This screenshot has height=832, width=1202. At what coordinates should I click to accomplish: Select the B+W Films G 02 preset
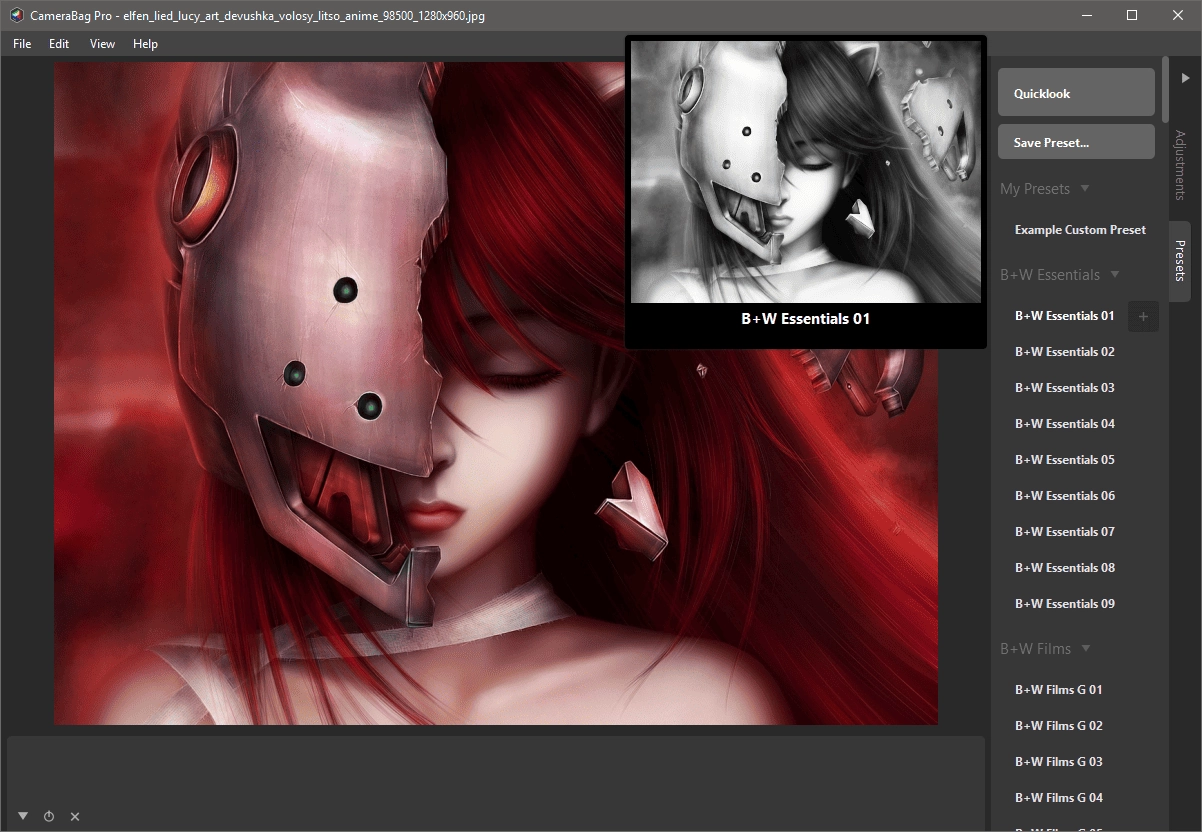[x=1058, y=726]
